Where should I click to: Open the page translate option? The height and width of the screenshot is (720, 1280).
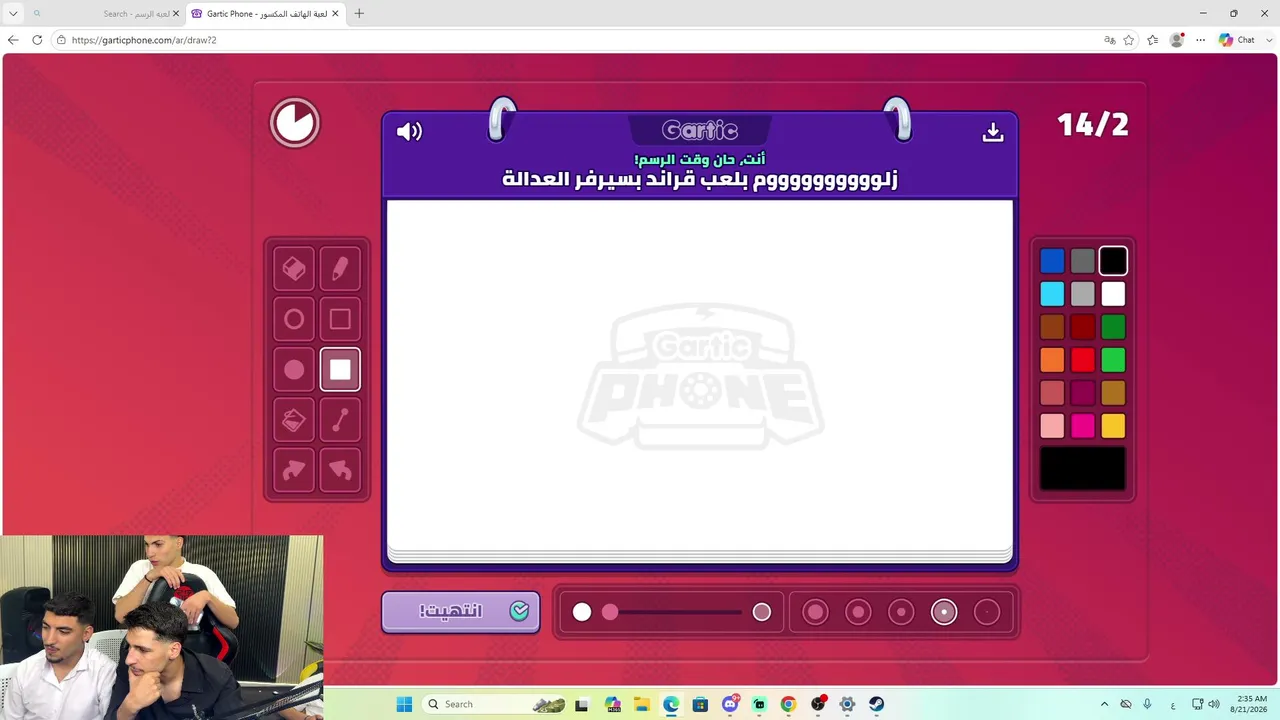point(1109,40)
